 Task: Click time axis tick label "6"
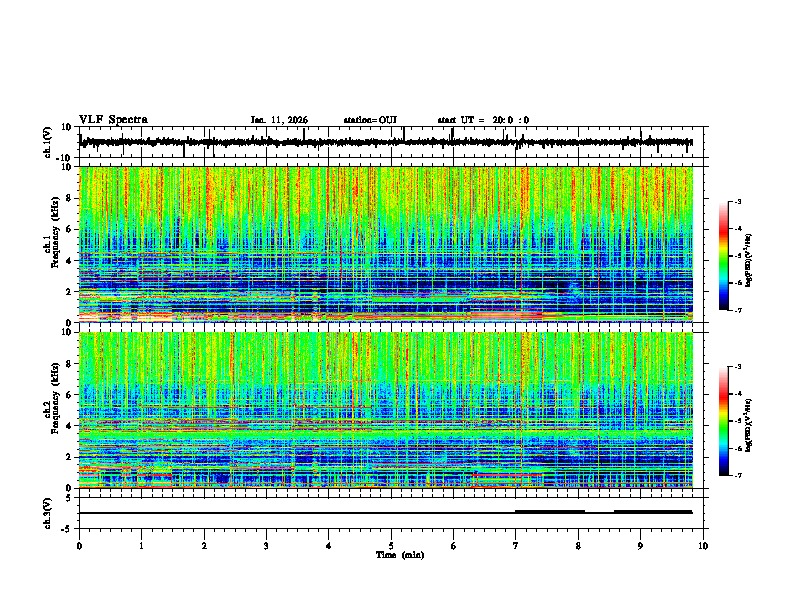click(453, 546)
